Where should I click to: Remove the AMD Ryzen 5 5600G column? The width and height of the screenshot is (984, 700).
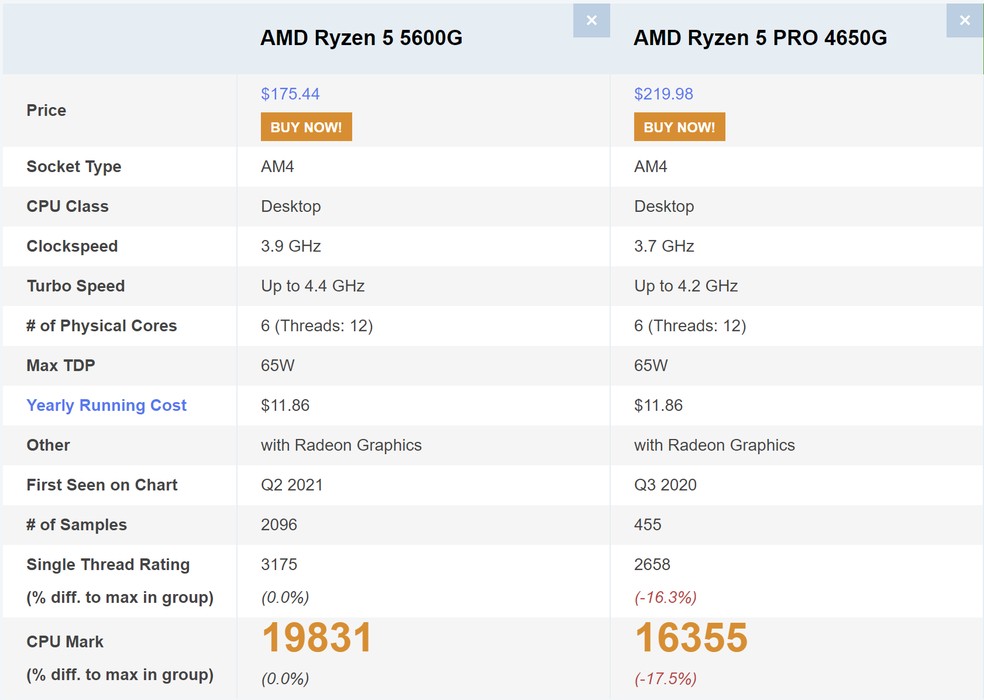click(591, 21)
